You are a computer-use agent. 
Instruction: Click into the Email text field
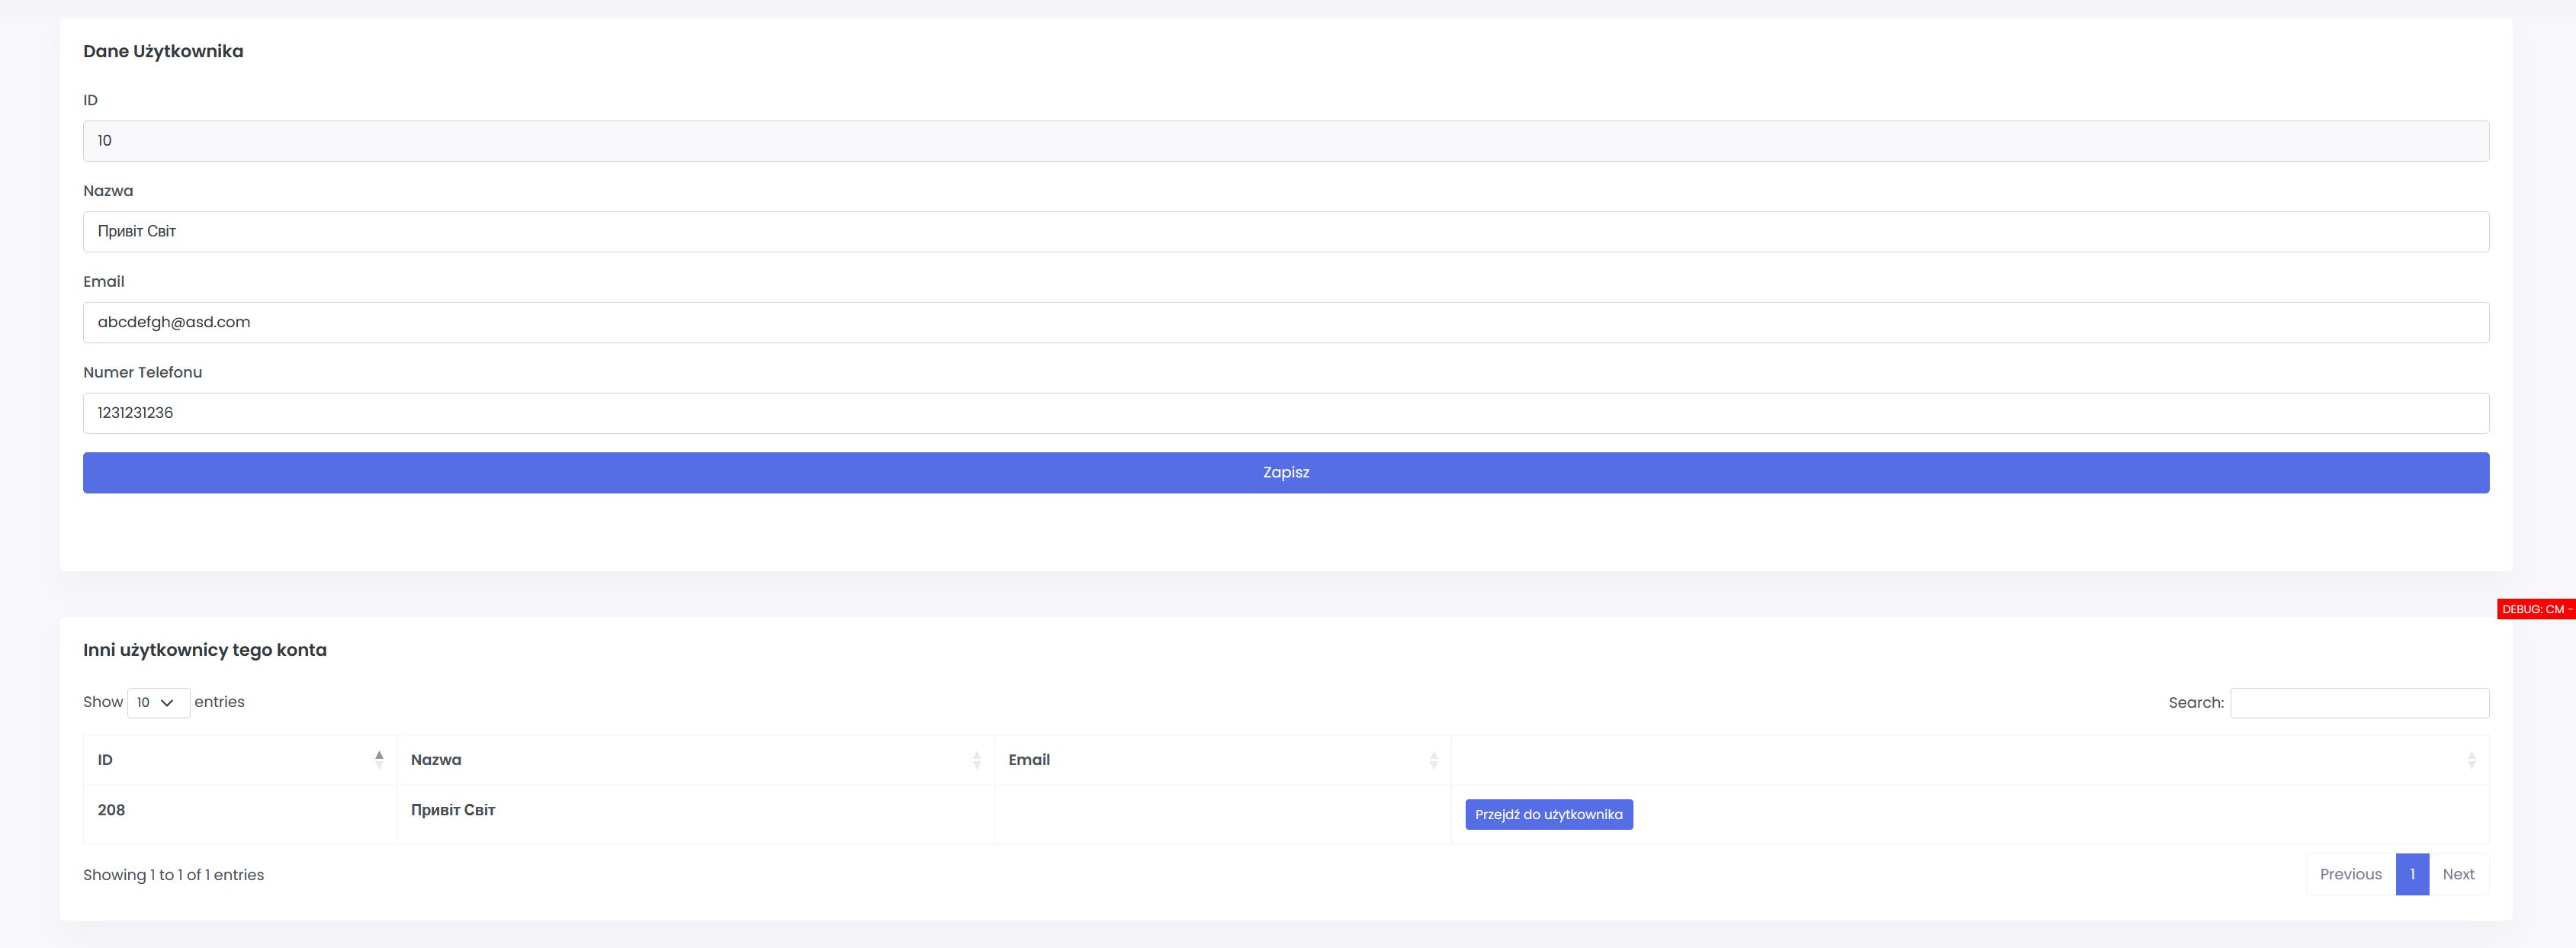pos(1286,322)
